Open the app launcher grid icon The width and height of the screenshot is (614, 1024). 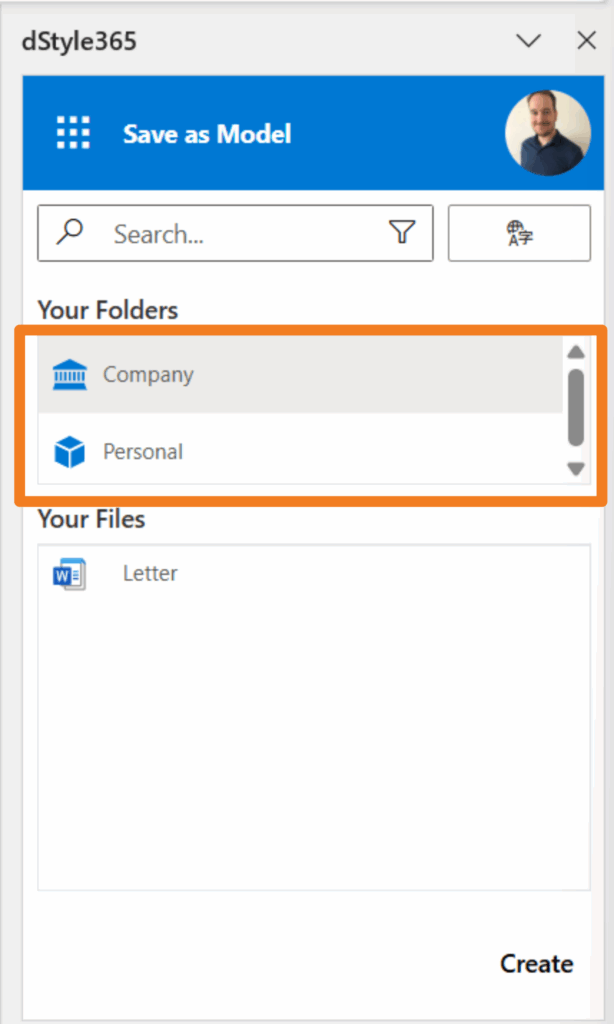(x=73, y=133)
